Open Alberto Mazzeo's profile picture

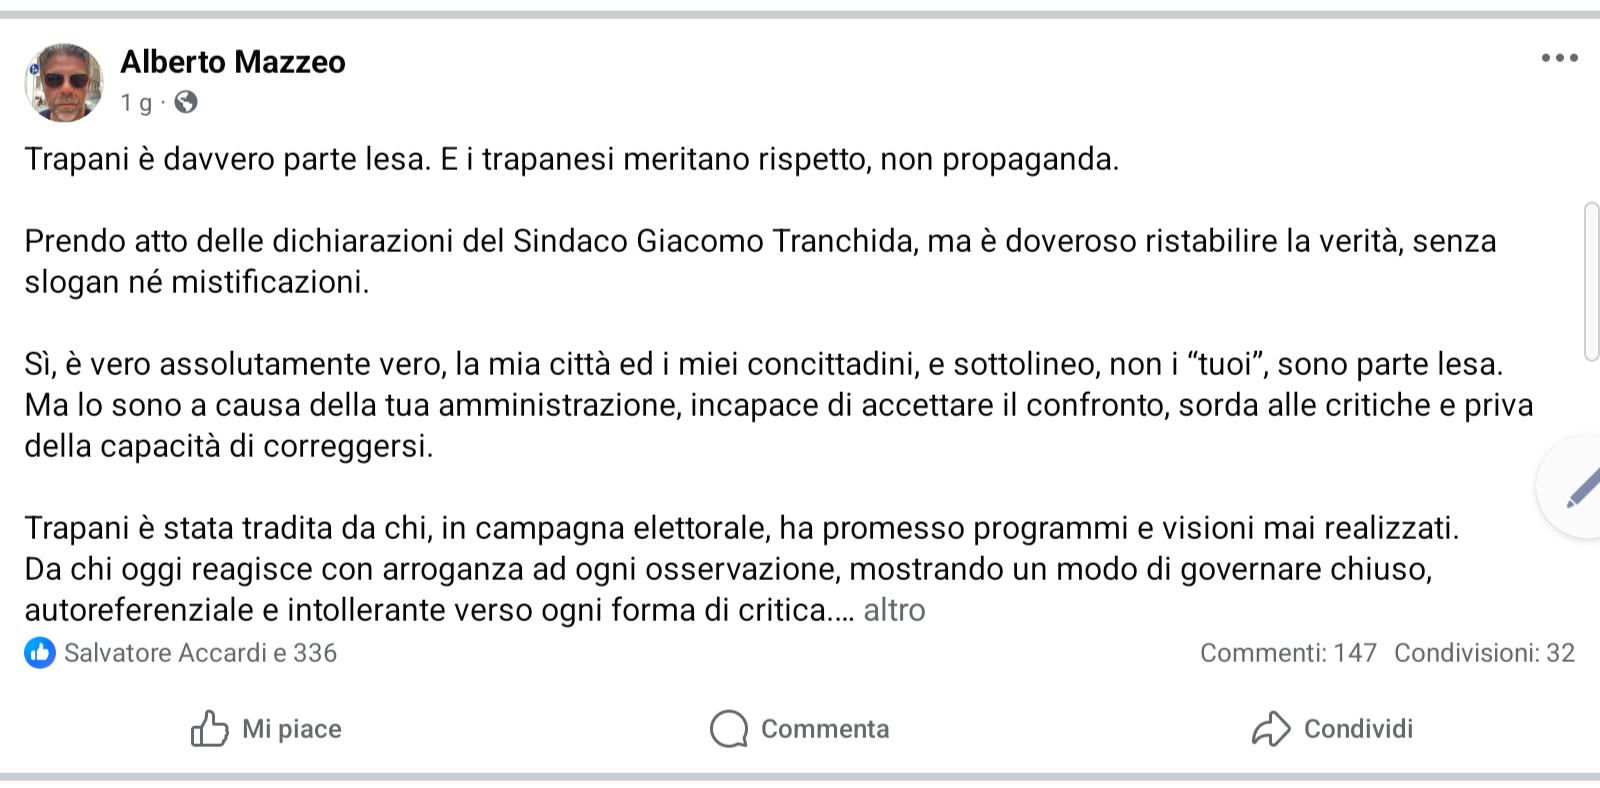coord(64,83)
